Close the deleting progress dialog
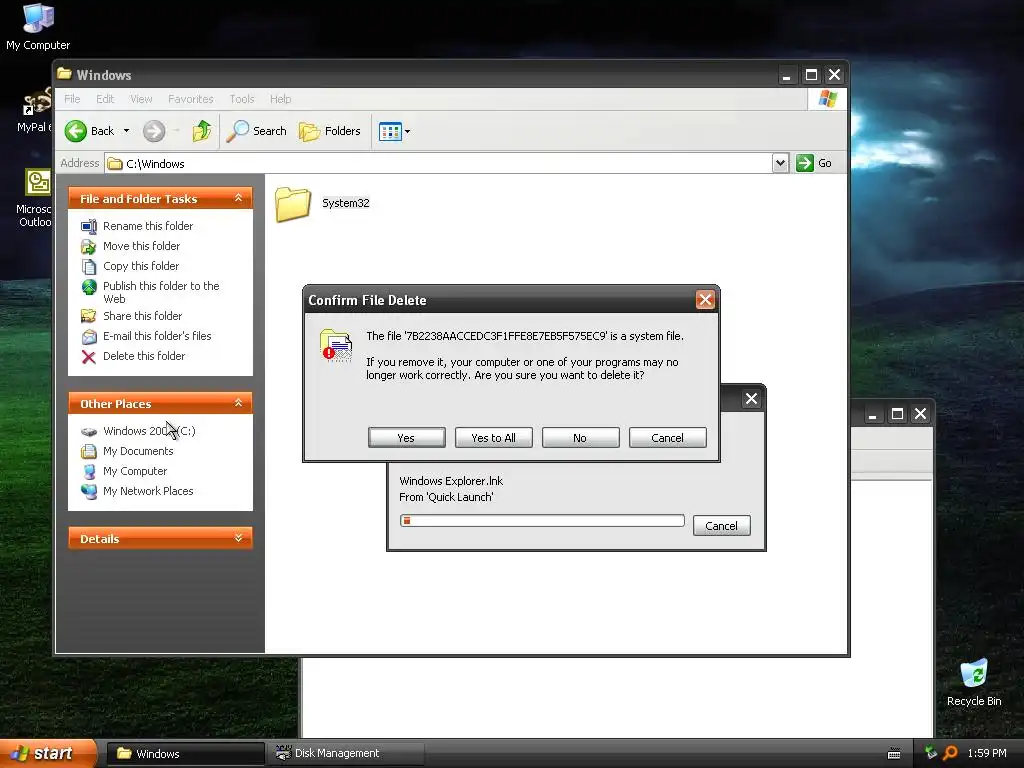1024x768 pixels. tap(752, 399)
